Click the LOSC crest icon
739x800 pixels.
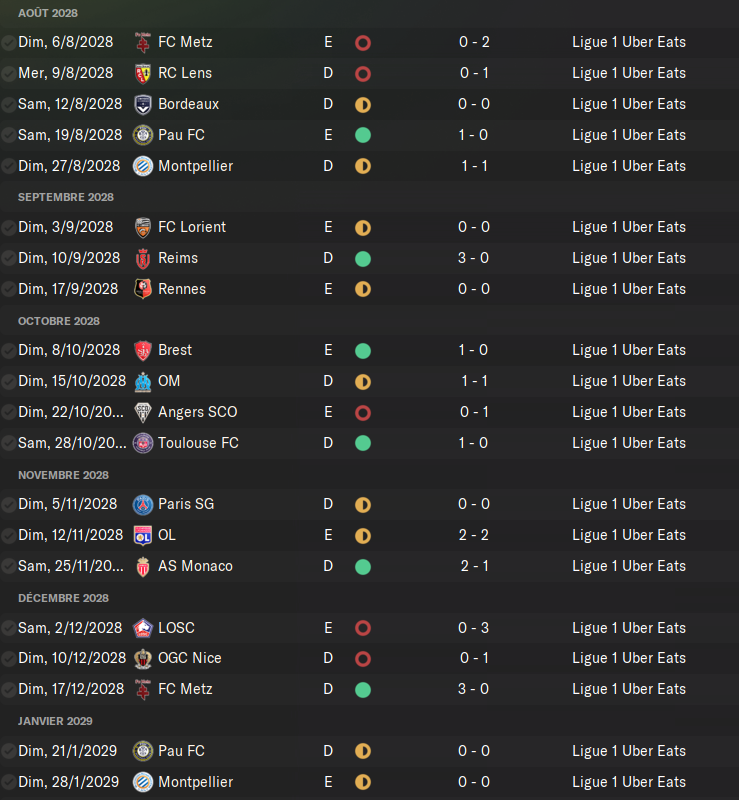143,628
